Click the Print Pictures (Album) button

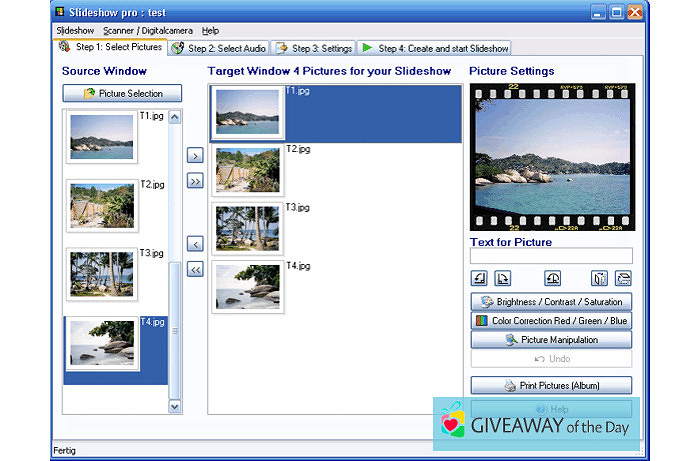tap(551, 385)
